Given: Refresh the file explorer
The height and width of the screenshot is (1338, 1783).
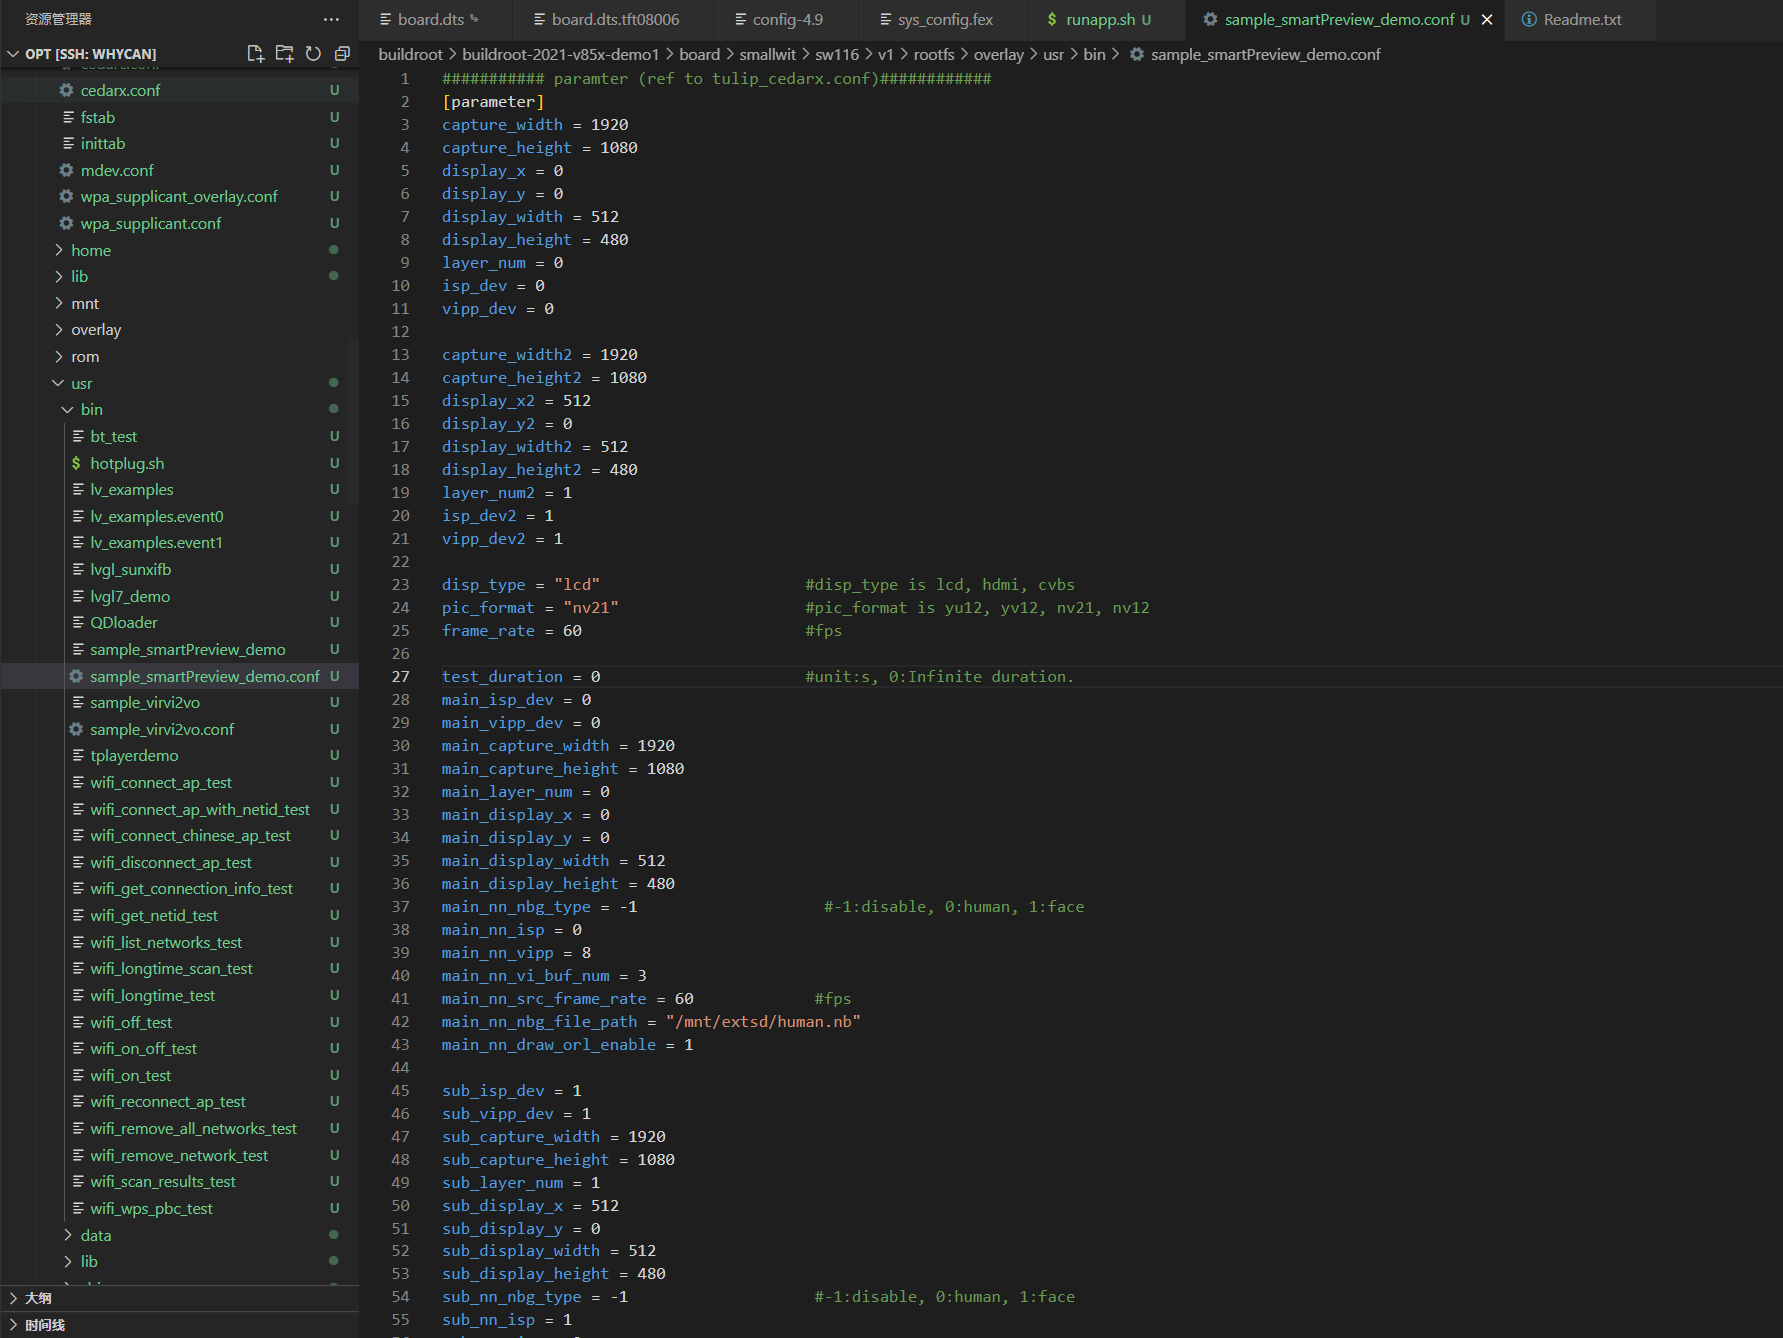Looking at the screenshot, I should click(x=313, y=54).
